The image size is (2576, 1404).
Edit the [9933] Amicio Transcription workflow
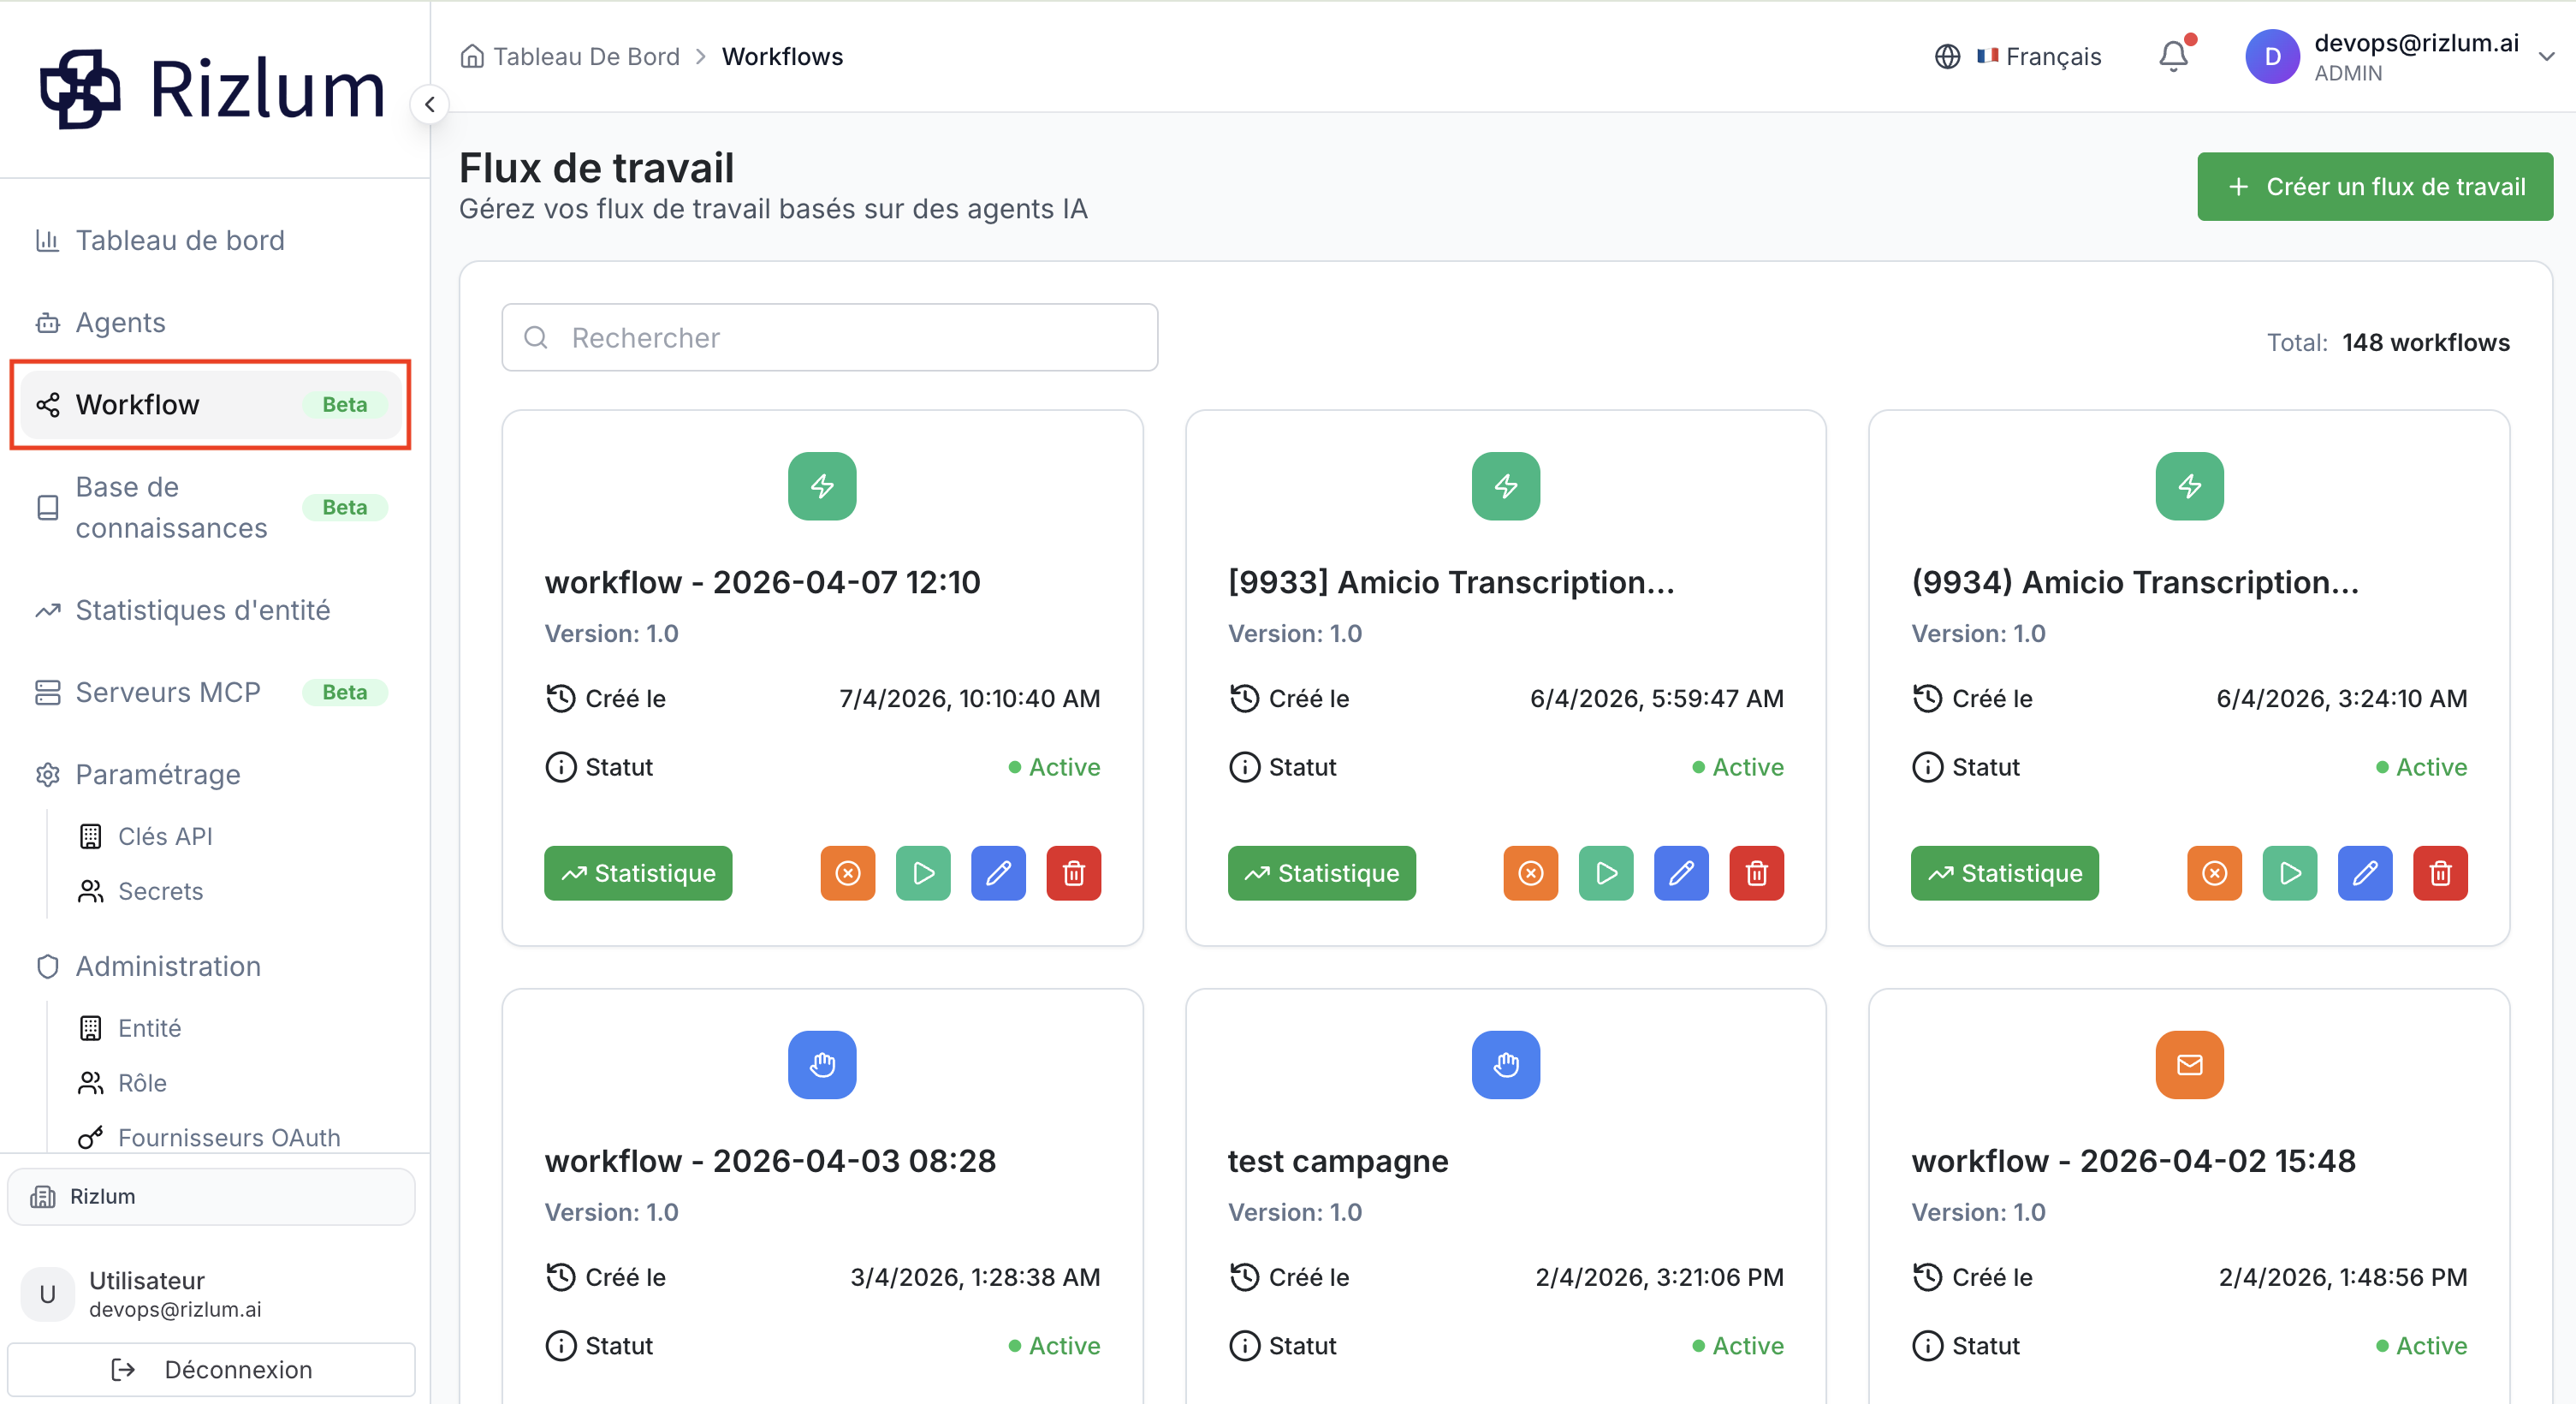tap(1681, 873)
